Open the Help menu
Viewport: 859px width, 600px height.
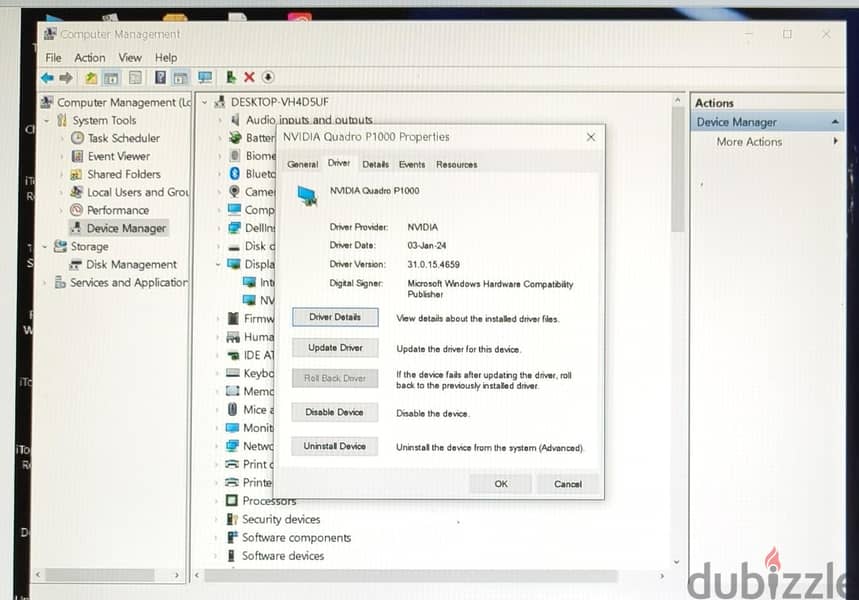tap(165, 58)
